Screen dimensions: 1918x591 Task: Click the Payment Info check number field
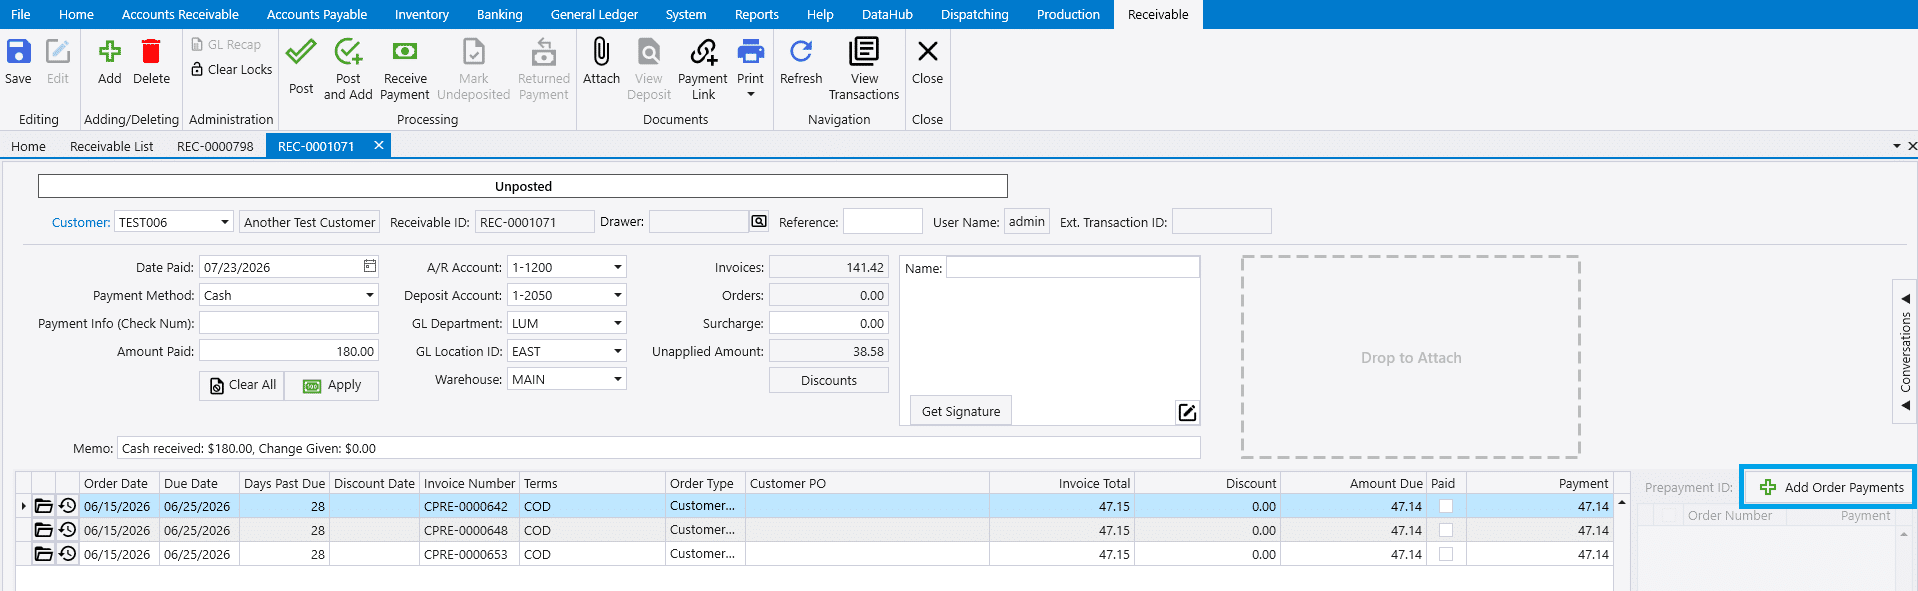click(x=289, y=323)
